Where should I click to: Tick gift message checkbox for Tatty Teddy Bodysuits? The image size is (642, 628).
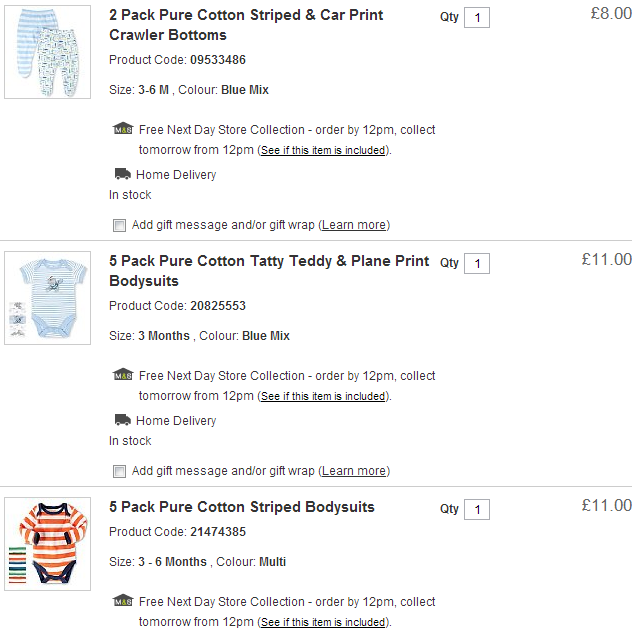[x=120, y=471]
